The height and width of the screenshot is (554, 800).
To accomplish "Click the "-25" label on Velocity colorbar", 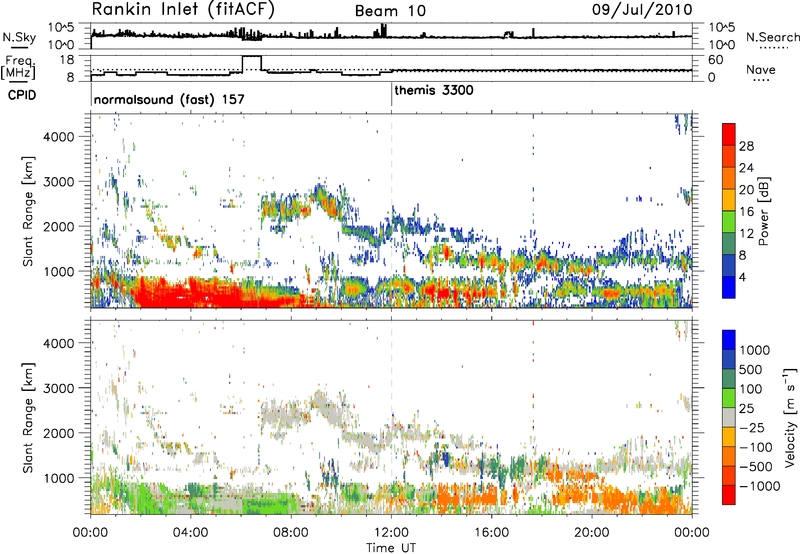I will tap(752, 427).
